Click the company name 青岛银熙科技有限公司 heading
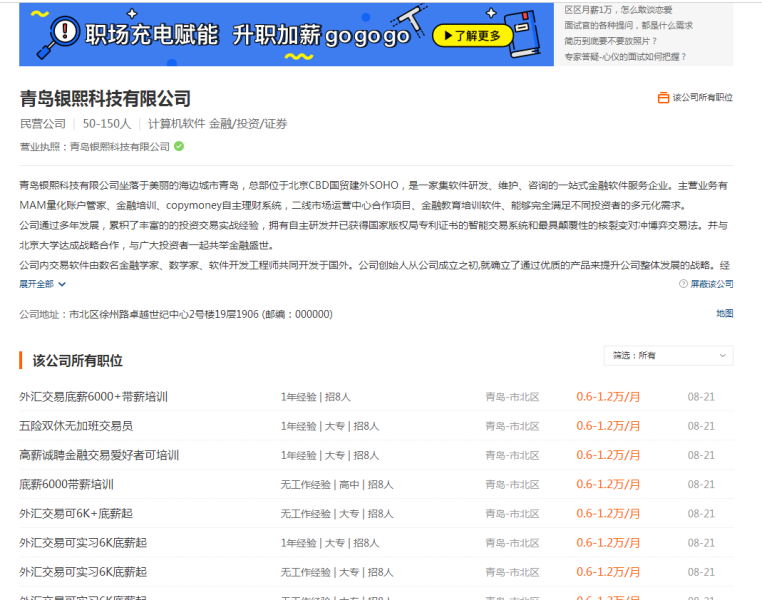The height and width of the screenshot is (600, 762). (105, 99)
